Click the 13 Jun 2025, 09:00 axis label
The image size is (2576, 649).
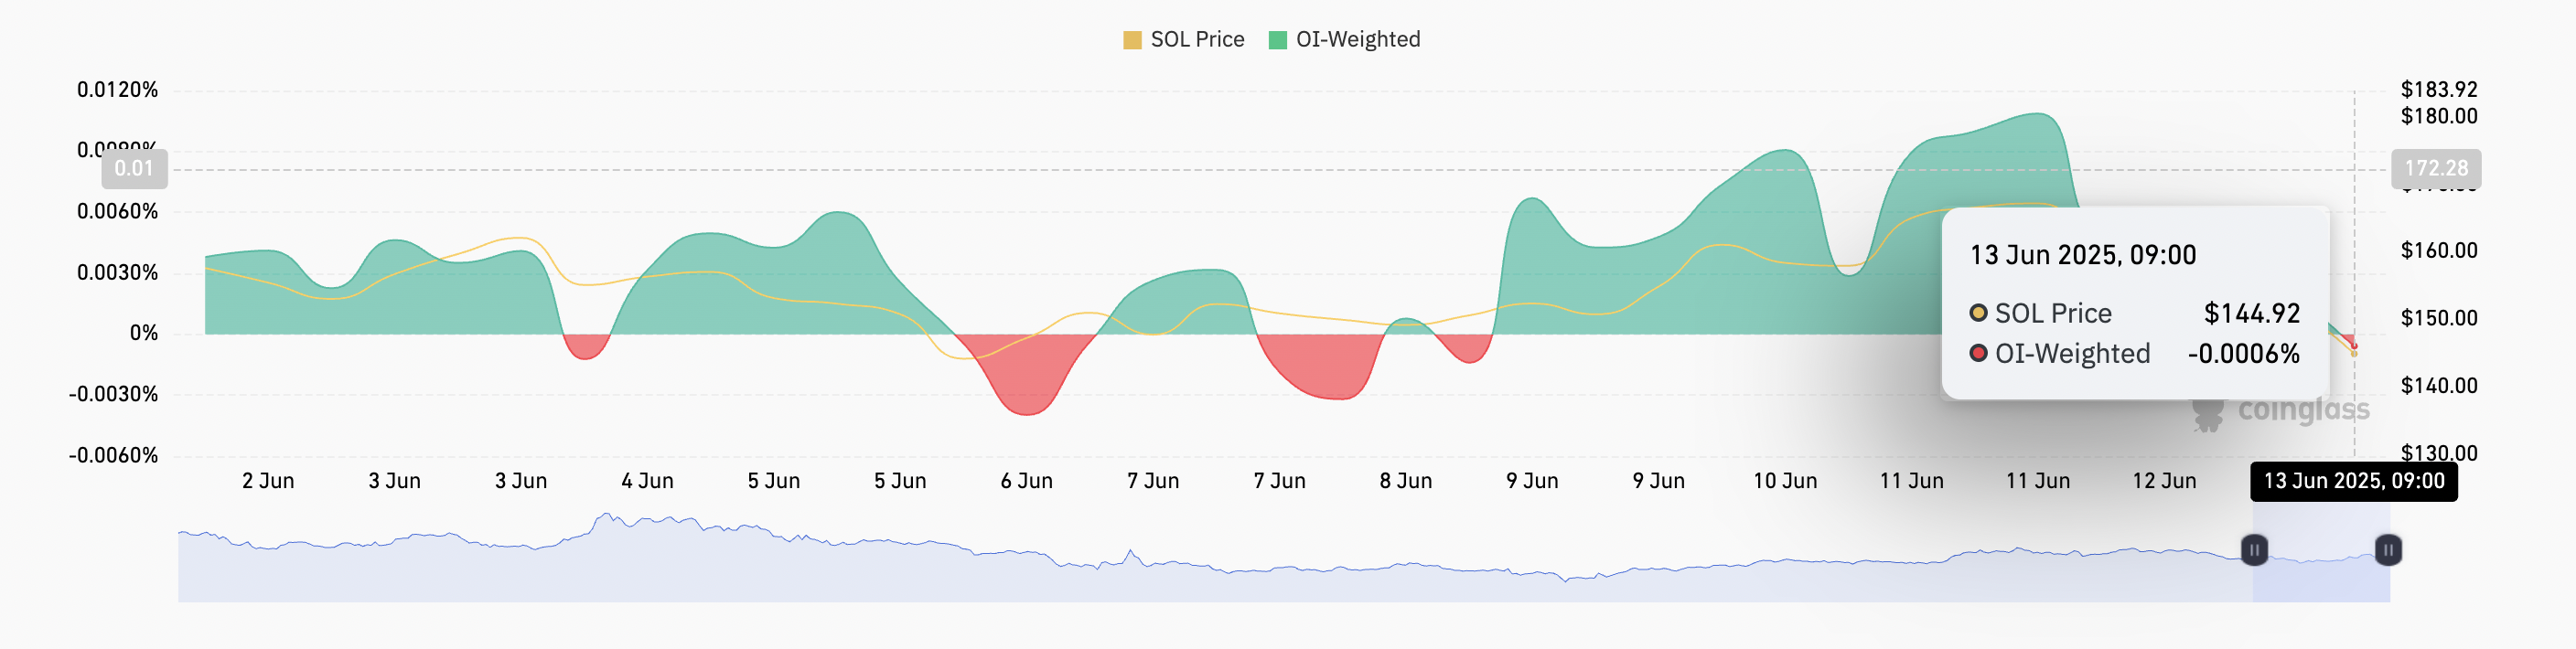coord(2353,481)
